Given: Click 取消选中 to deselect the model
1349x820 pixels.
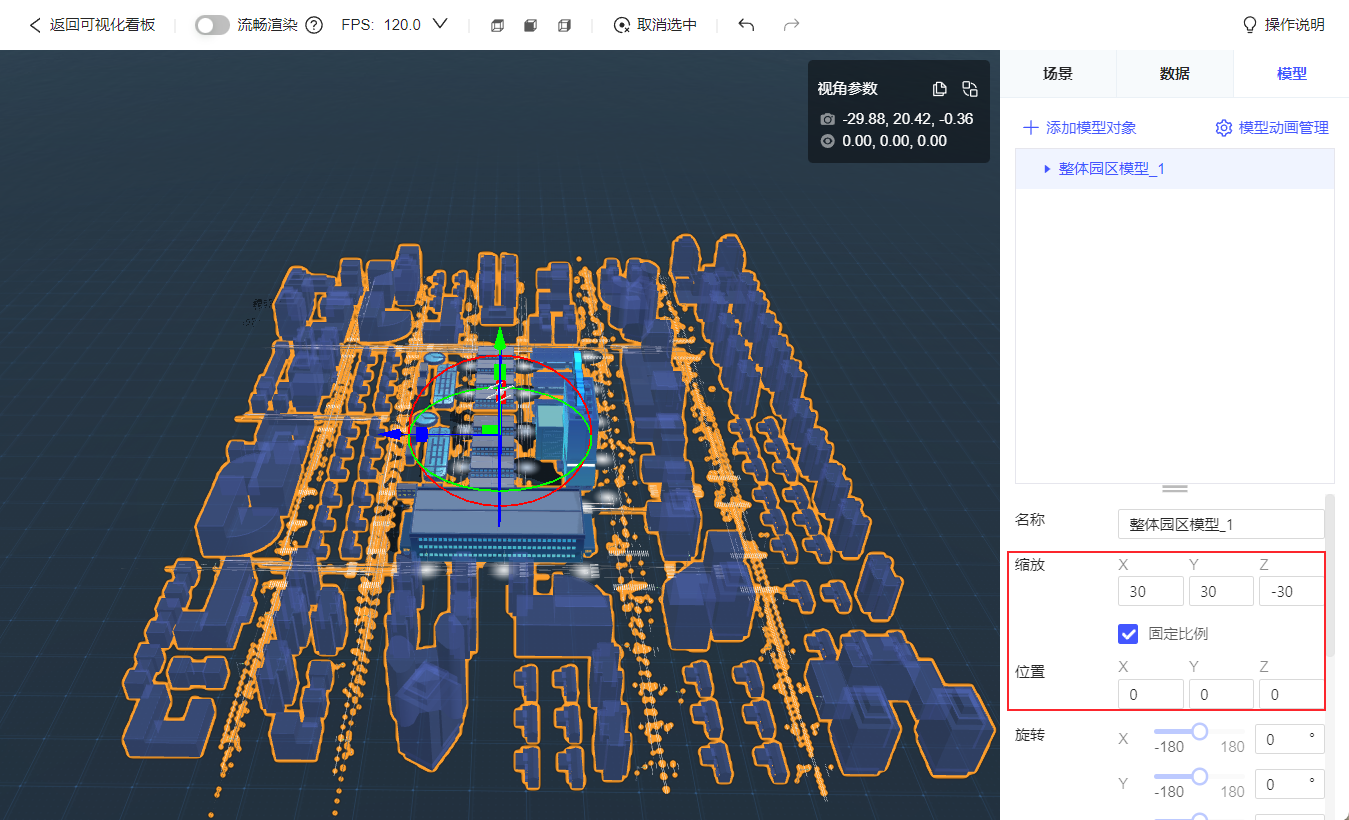Looking at the screenshot, I should click(x=655, y=25).
